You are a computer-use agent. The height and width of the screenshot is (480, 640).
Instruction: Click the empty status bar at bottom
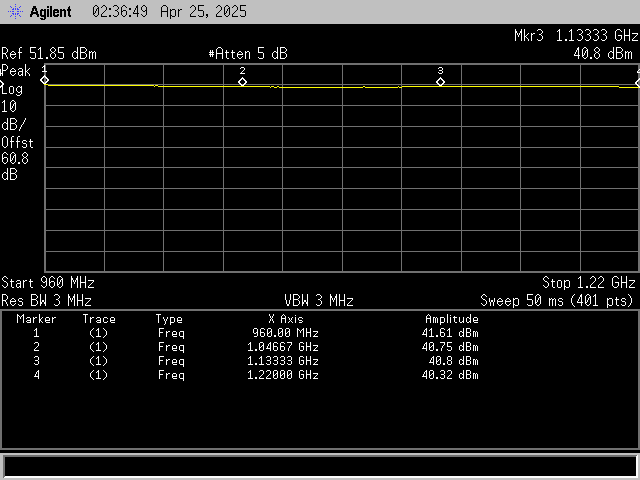coord(320,466)
